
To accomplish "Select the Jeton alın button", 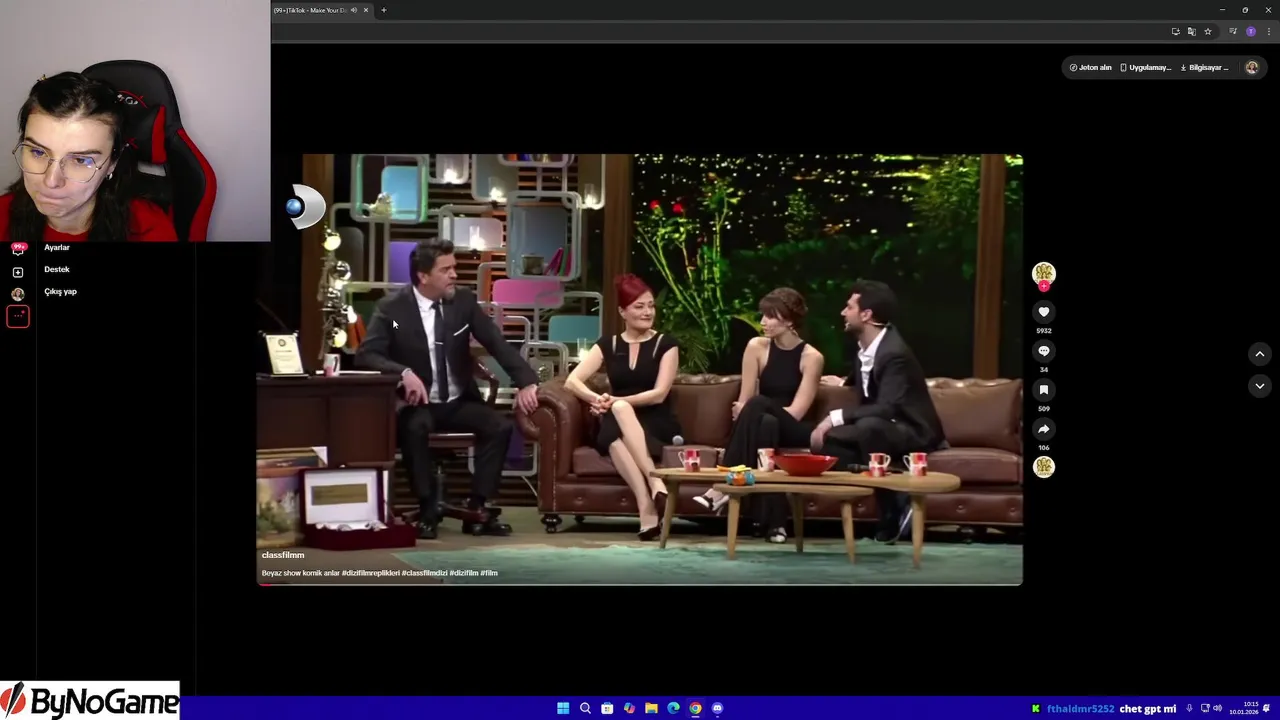I will tap(1090, 68).
